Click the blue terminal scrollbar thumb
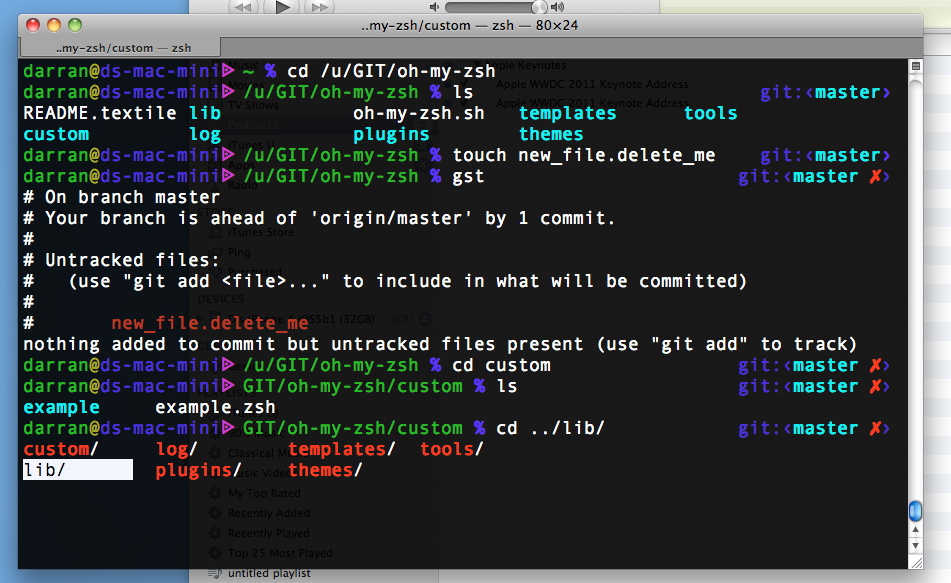This screenshot has width=951, height=583. pyautogui.click(x=915, y=511)
